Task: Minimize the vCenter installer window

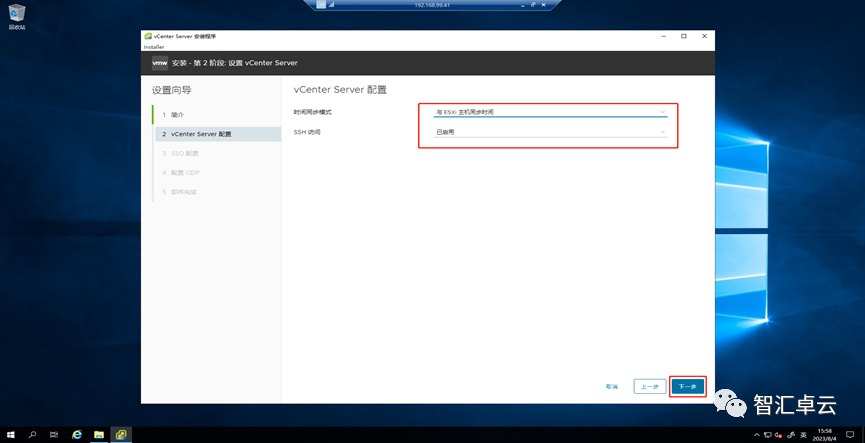Action: (663, 36)
